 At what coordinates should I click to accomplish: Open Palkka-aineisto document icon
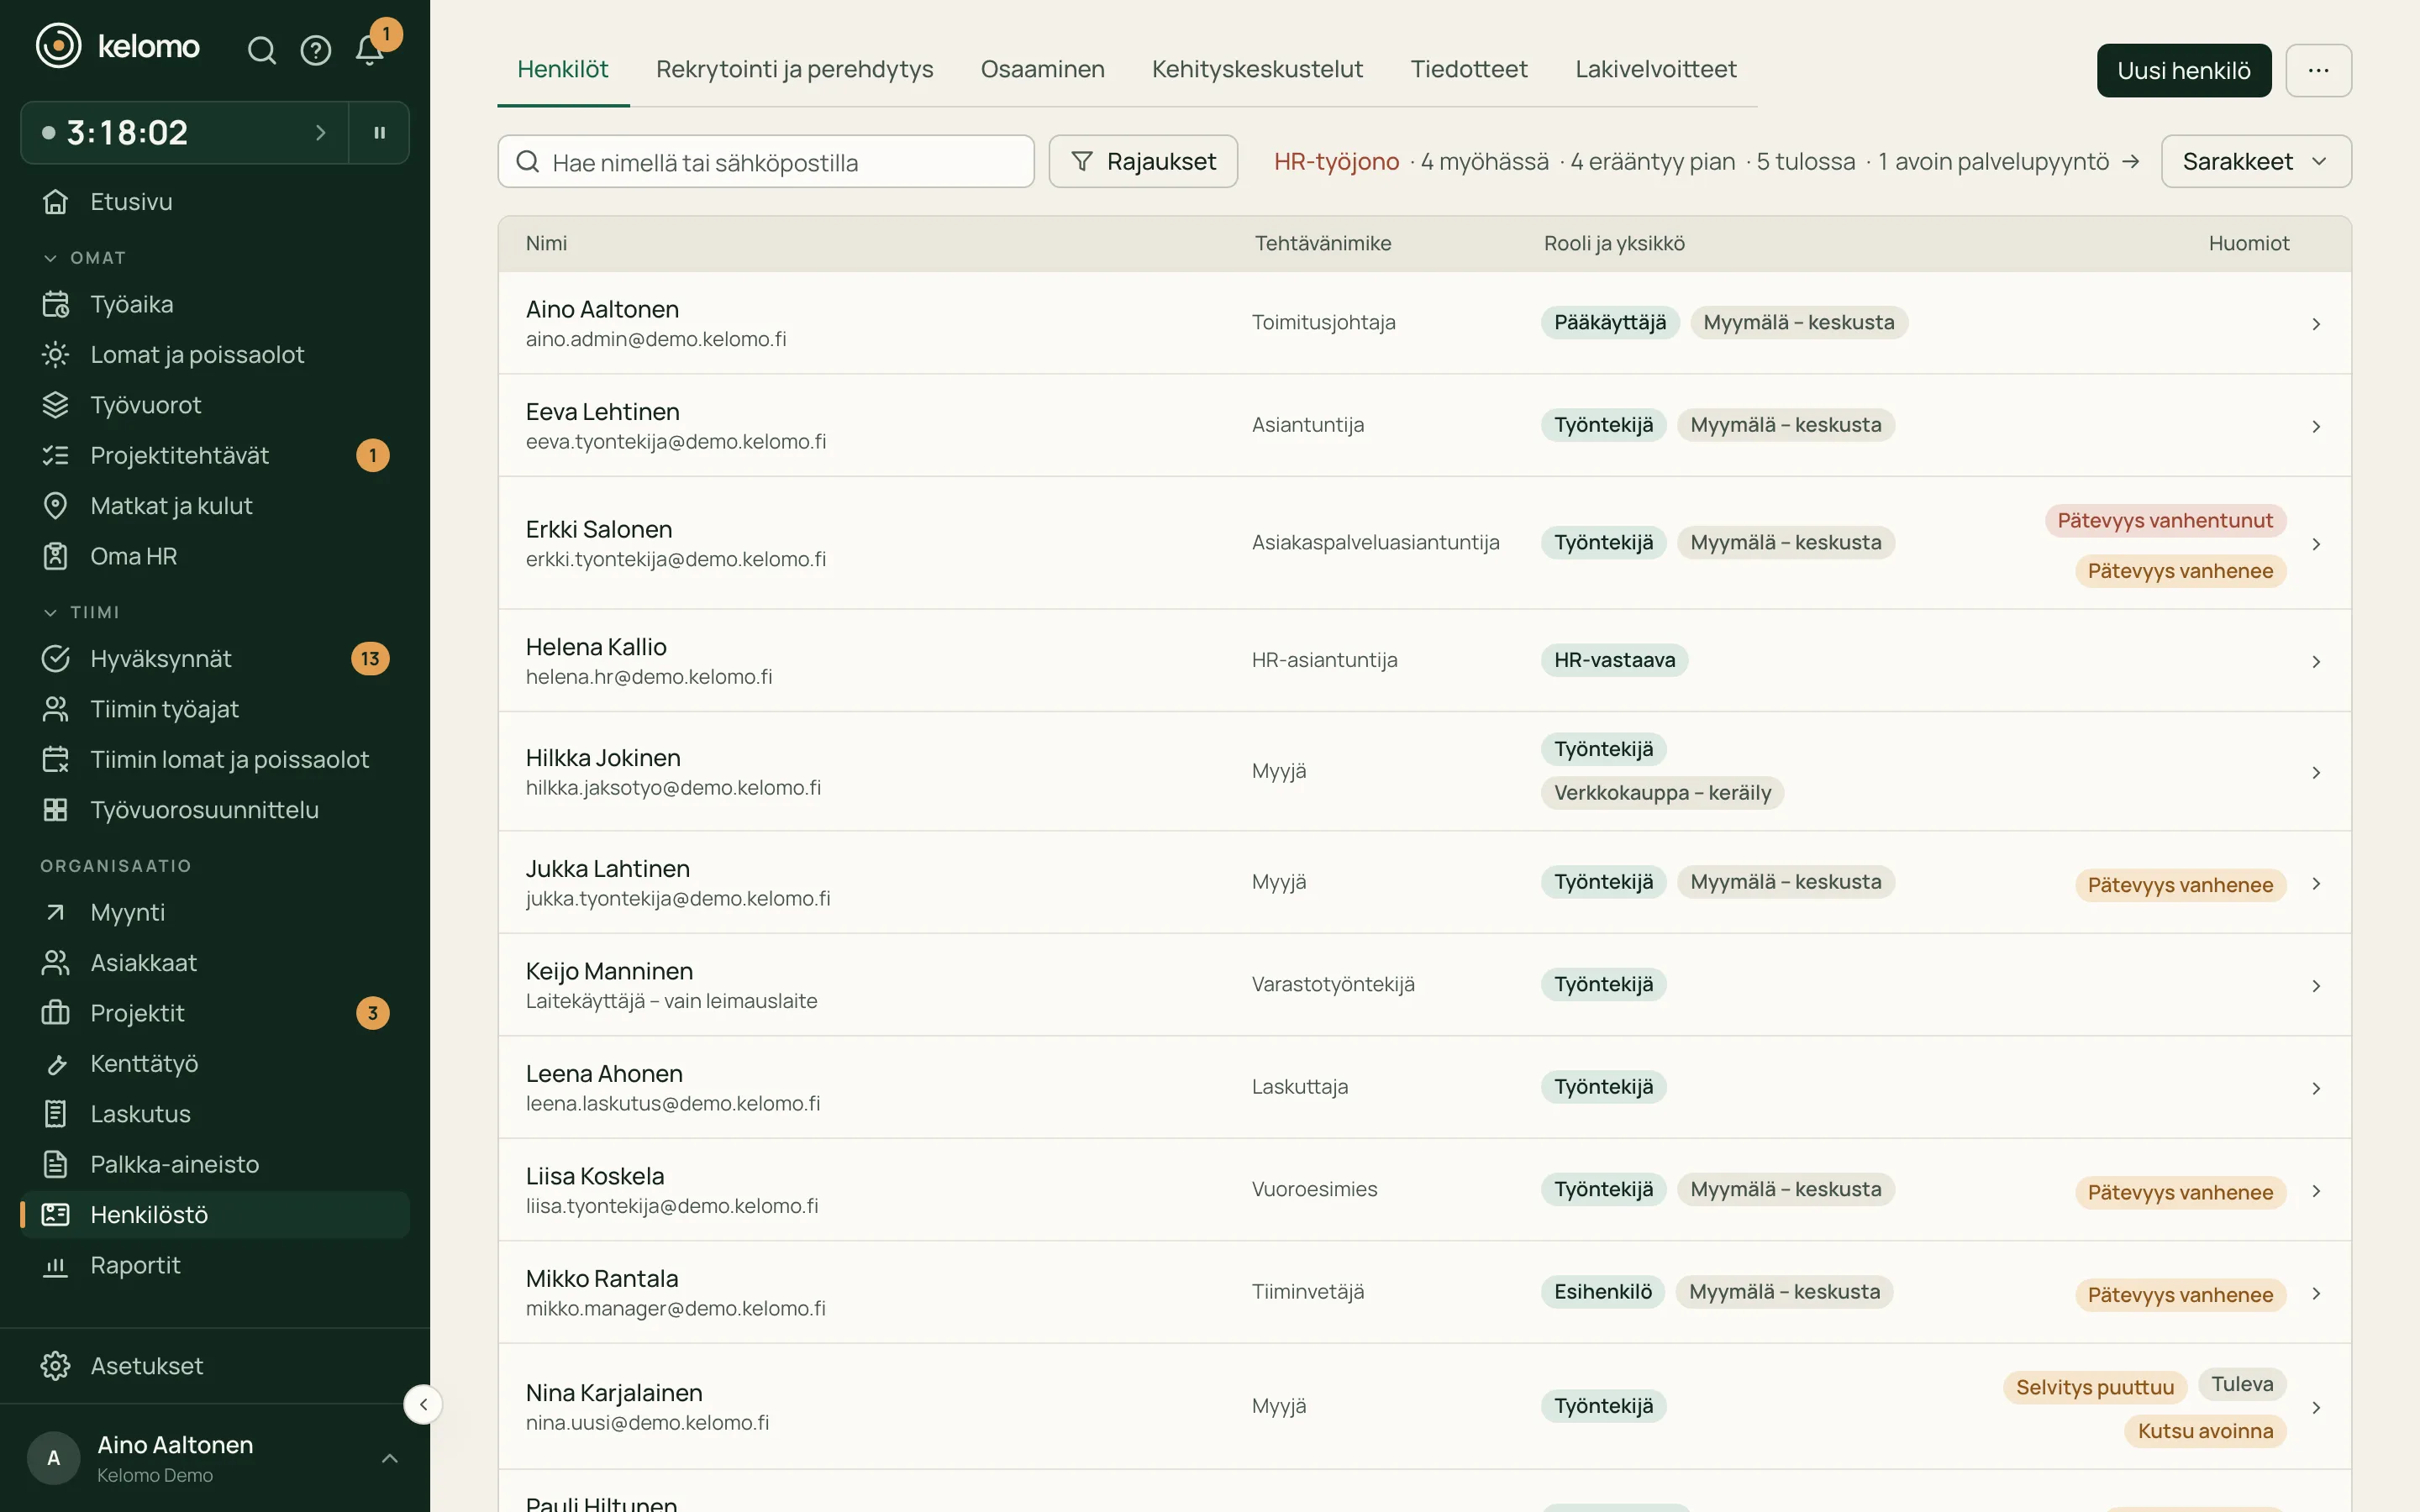click(x=55, y=1164)
